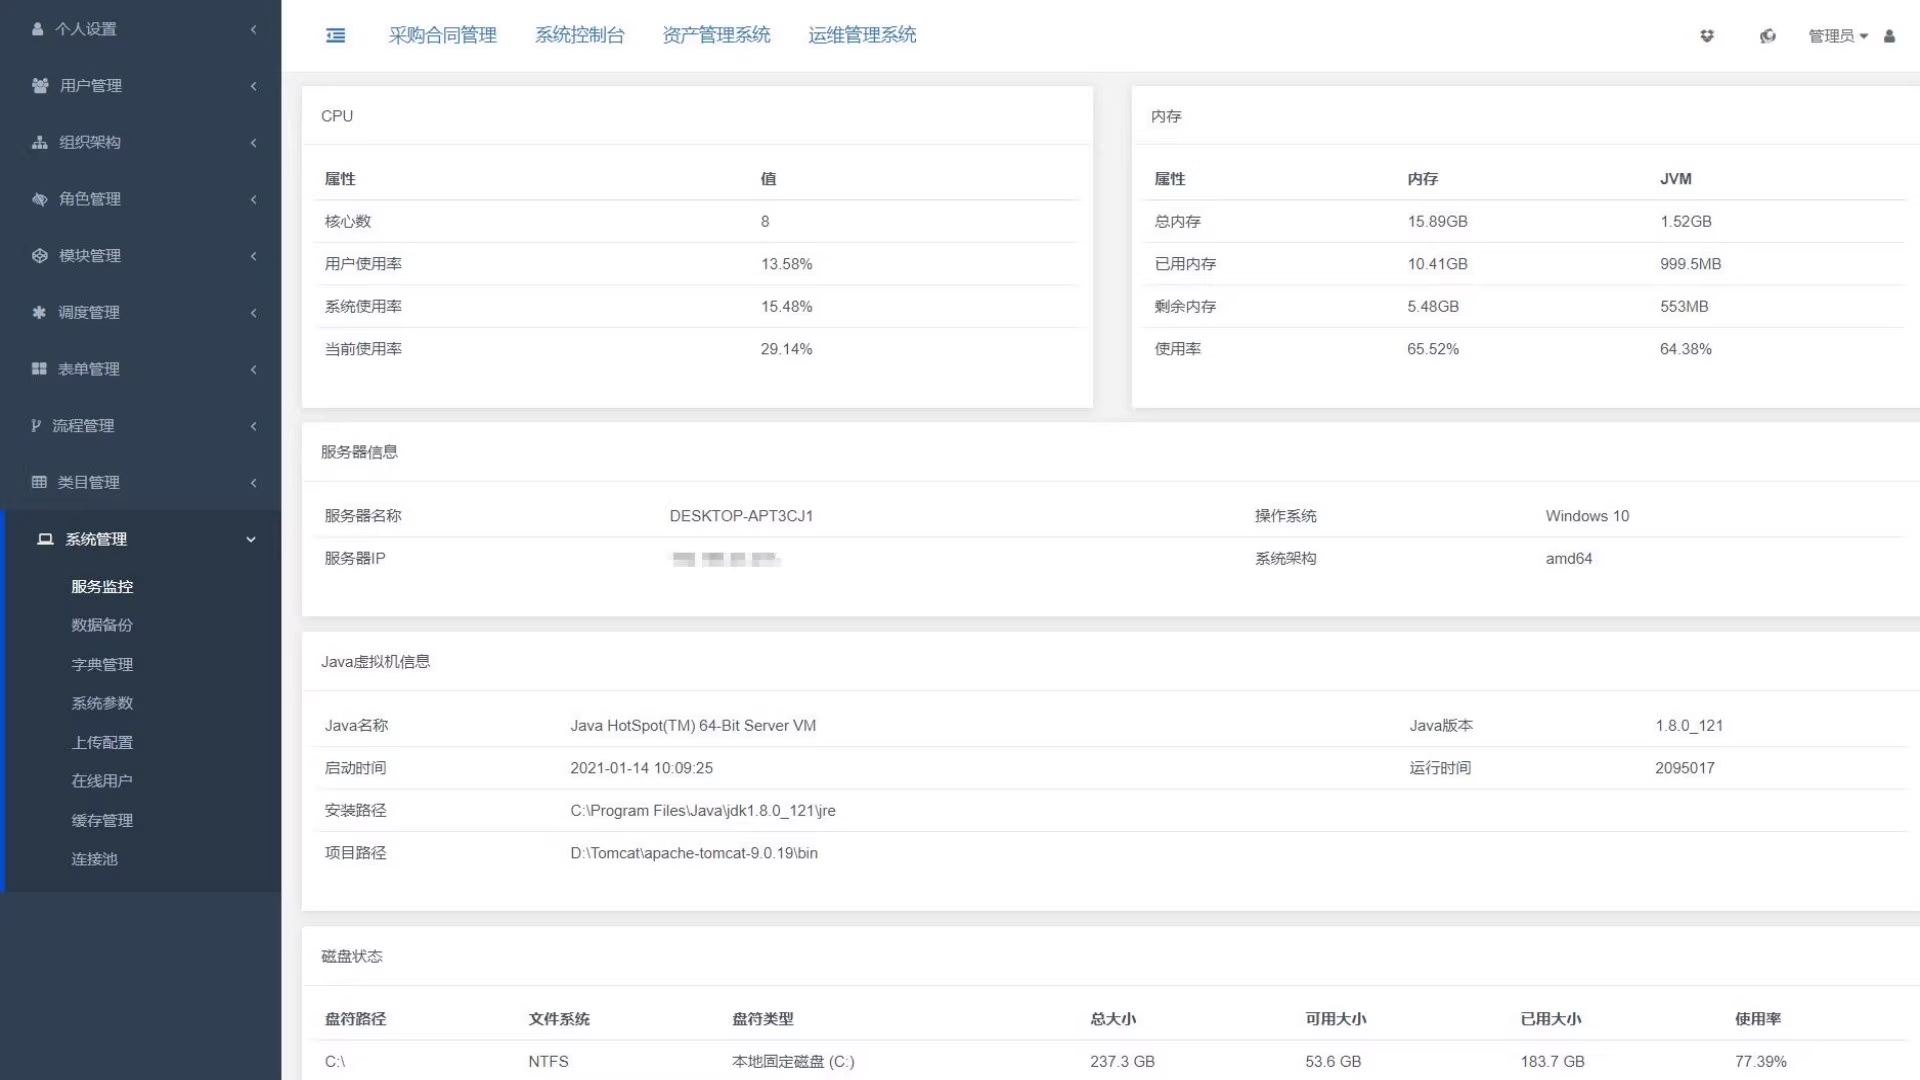Open the 资产管理系统 tab
Viewport: 1920px width, 1080px height.
pos(716,36)
